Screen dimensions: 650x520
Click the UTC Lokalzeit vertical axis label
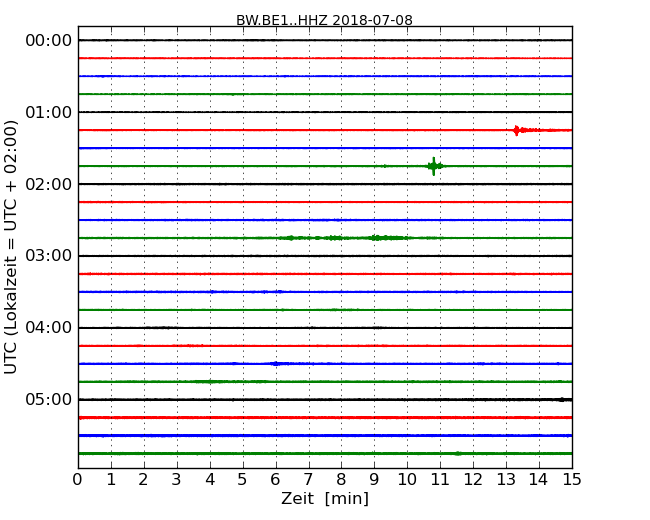pos(11,247)
